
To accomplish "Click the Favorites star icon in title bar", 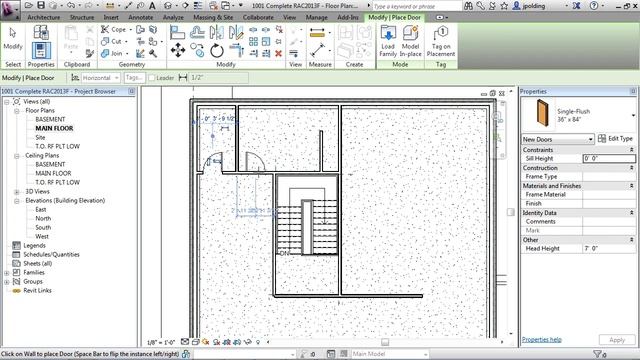I will click(504, 6).
